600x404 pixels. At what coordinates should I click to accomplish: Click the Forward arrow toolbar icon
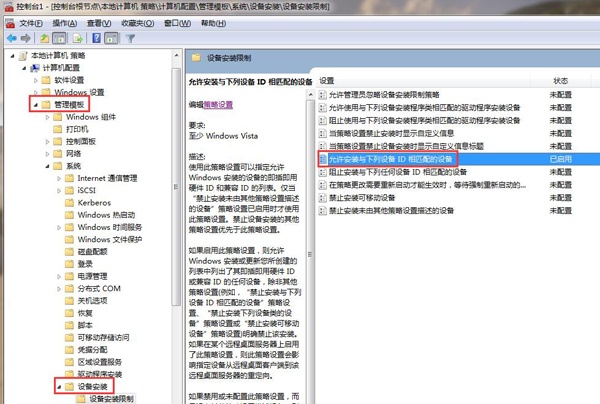pos(28,38)
